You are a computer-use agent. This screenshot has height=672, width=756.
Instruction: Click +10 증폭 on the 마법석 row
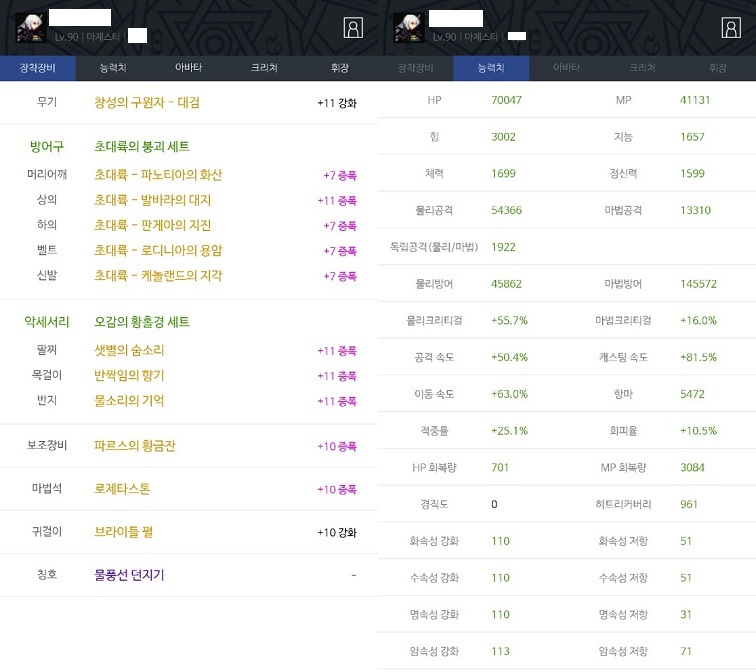click(x=337, y=489)
